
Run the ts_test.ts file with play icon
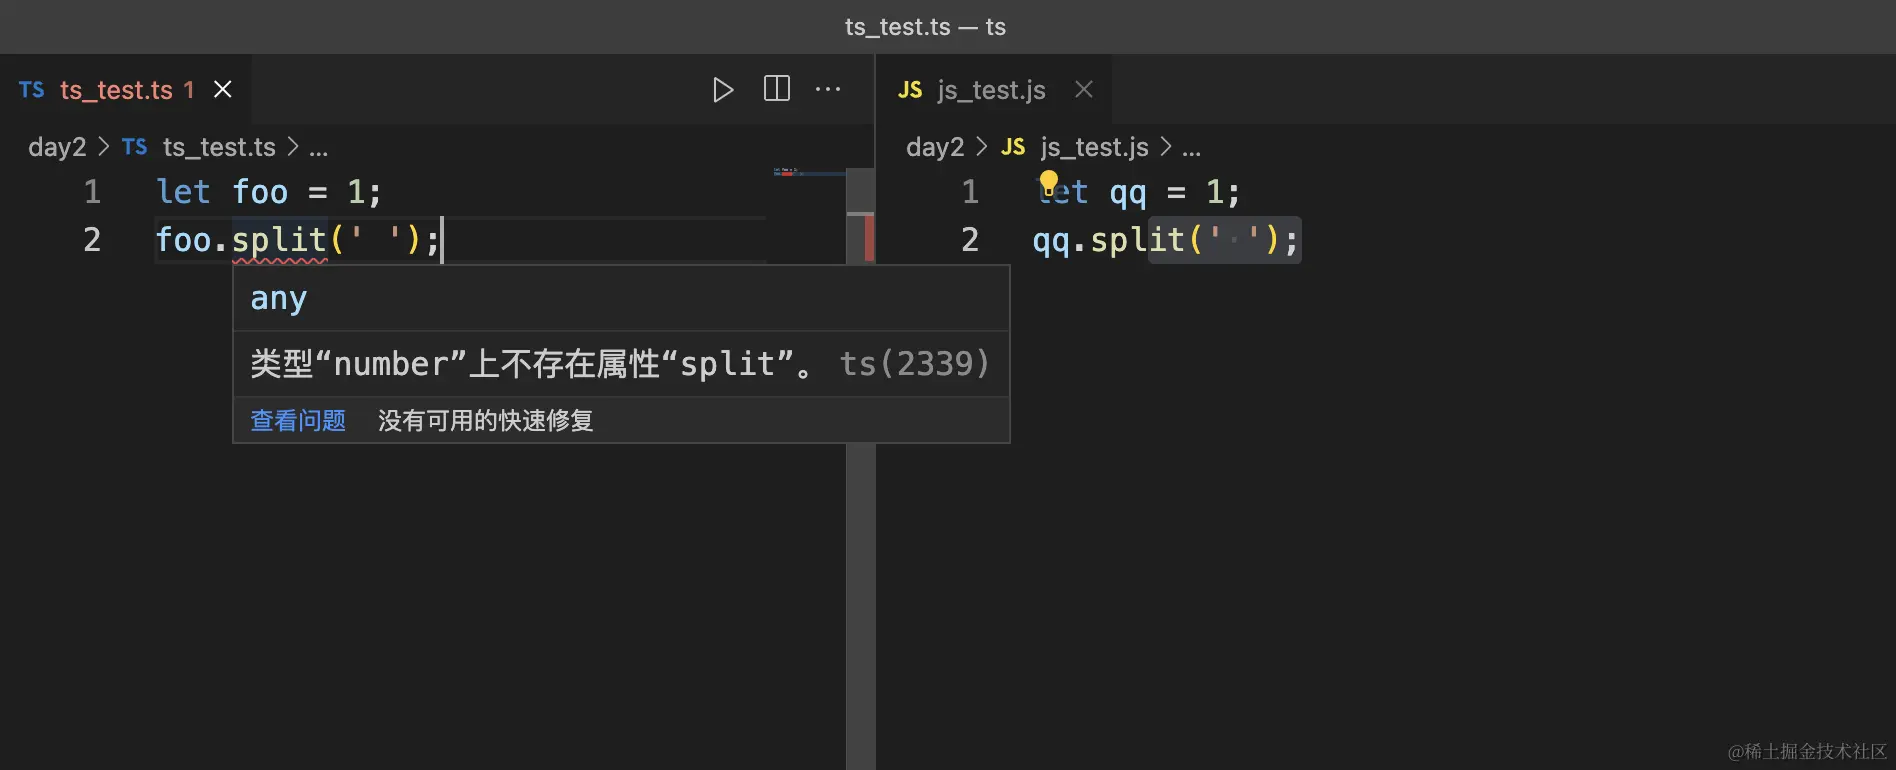point(723,90)
